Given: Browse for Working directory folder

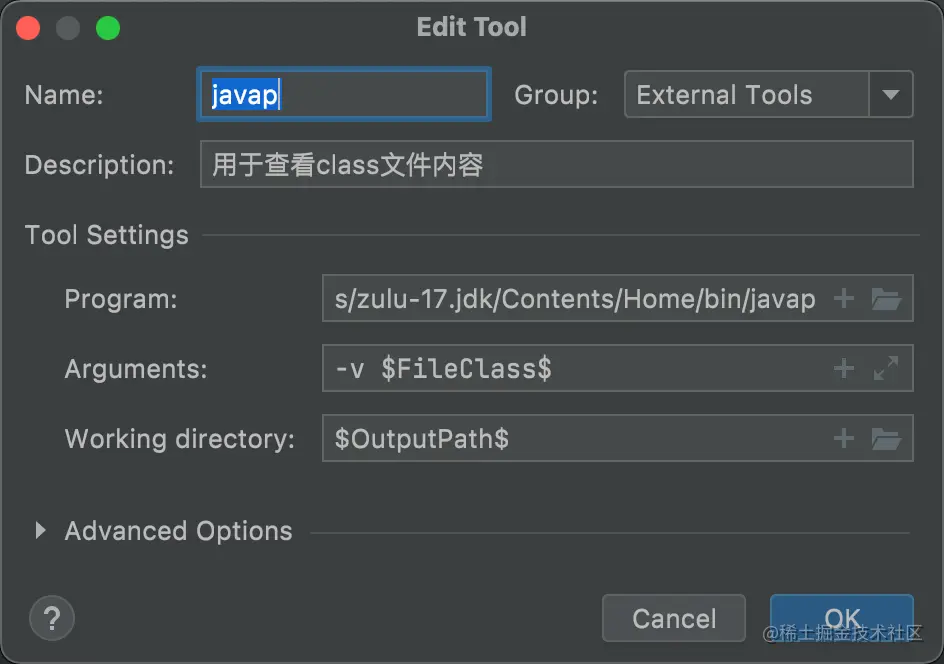Looking at the screenshot, I should (886, 438).
